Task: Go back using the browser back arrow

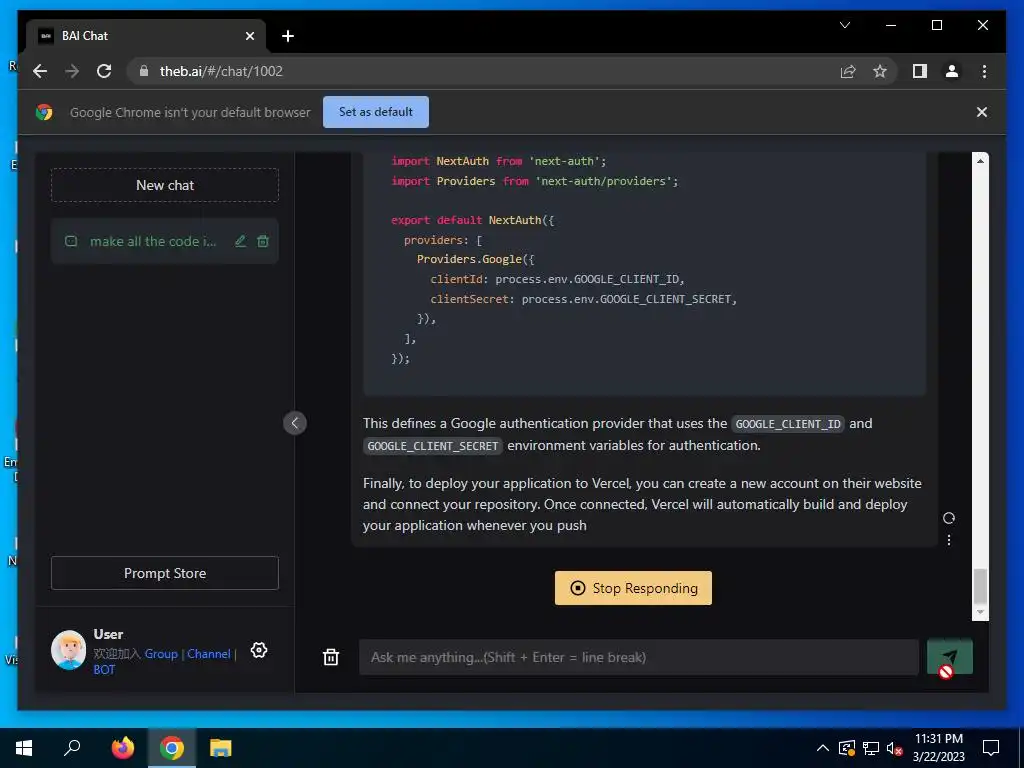Action: pyautogui.click(x=40, y=71)
